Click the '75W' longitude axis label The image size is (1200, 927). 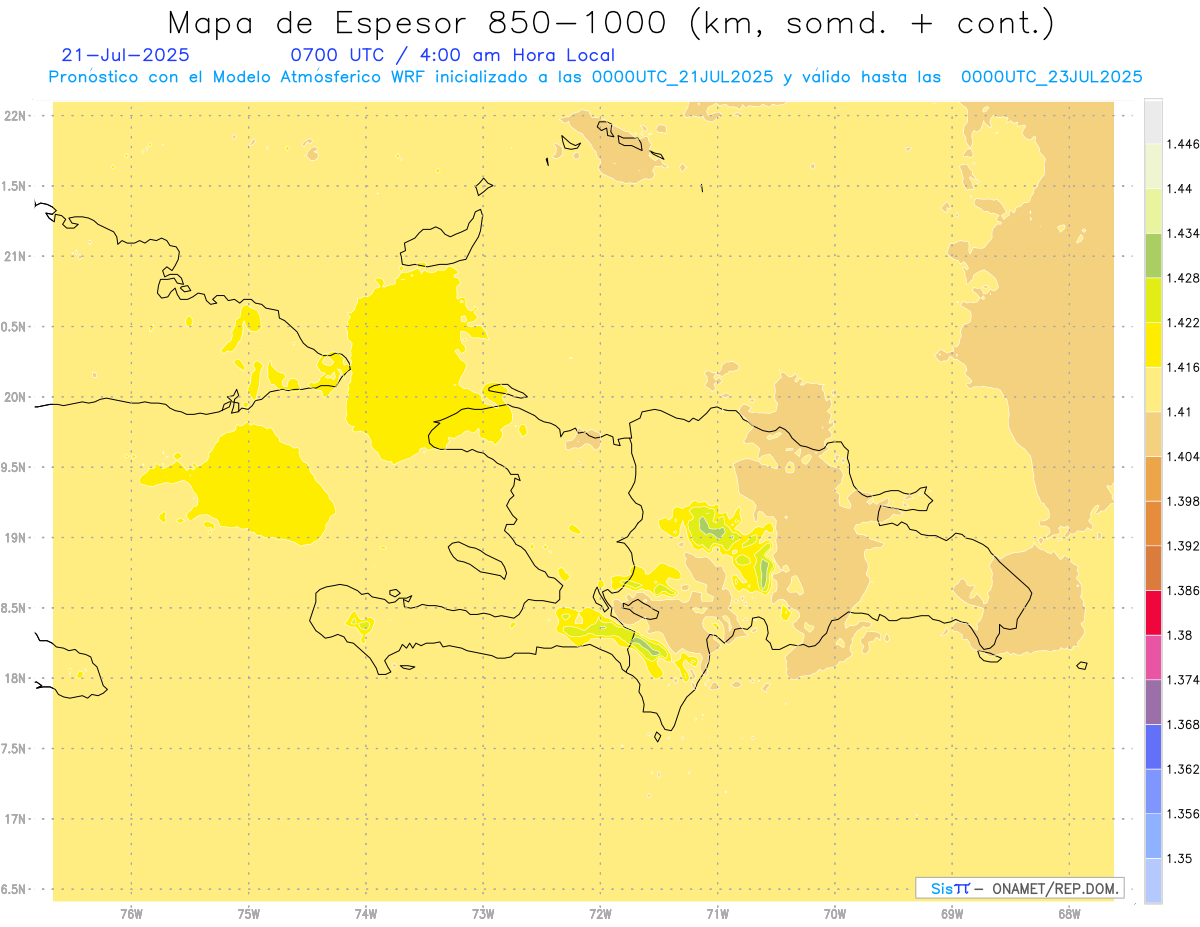coord(248,914)
